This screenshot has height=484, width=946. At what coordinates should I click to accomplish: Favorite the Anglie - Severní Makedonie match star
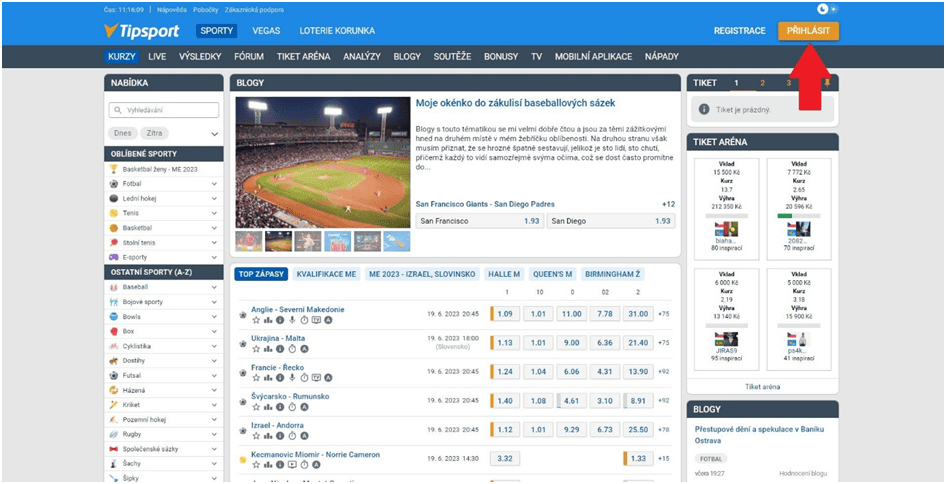256,320
